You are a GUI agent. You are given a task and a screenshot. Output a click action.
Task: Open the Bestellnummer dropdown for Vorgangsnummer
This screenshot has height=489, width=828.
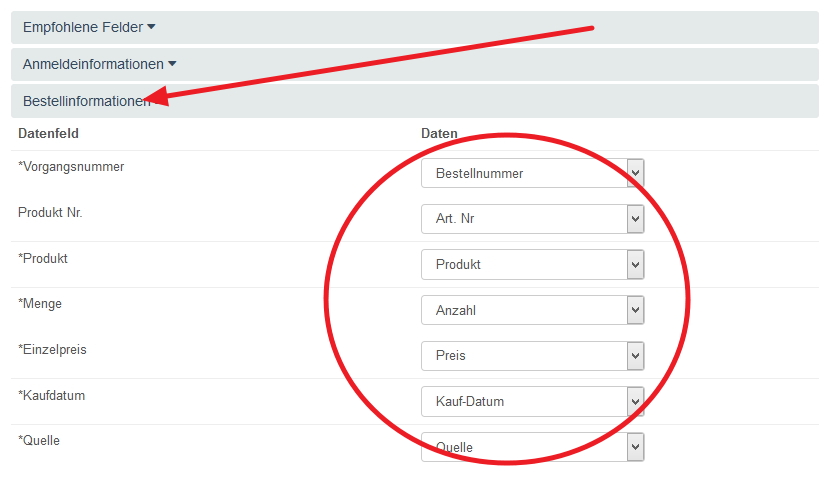[x=532, y=173]
